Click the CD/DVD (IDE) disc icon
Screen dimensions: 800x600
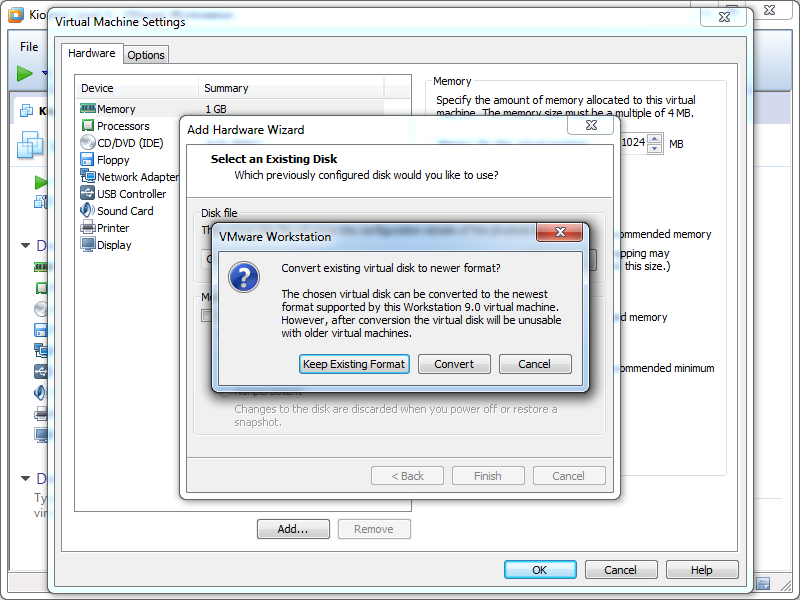[x=88, y=143]
